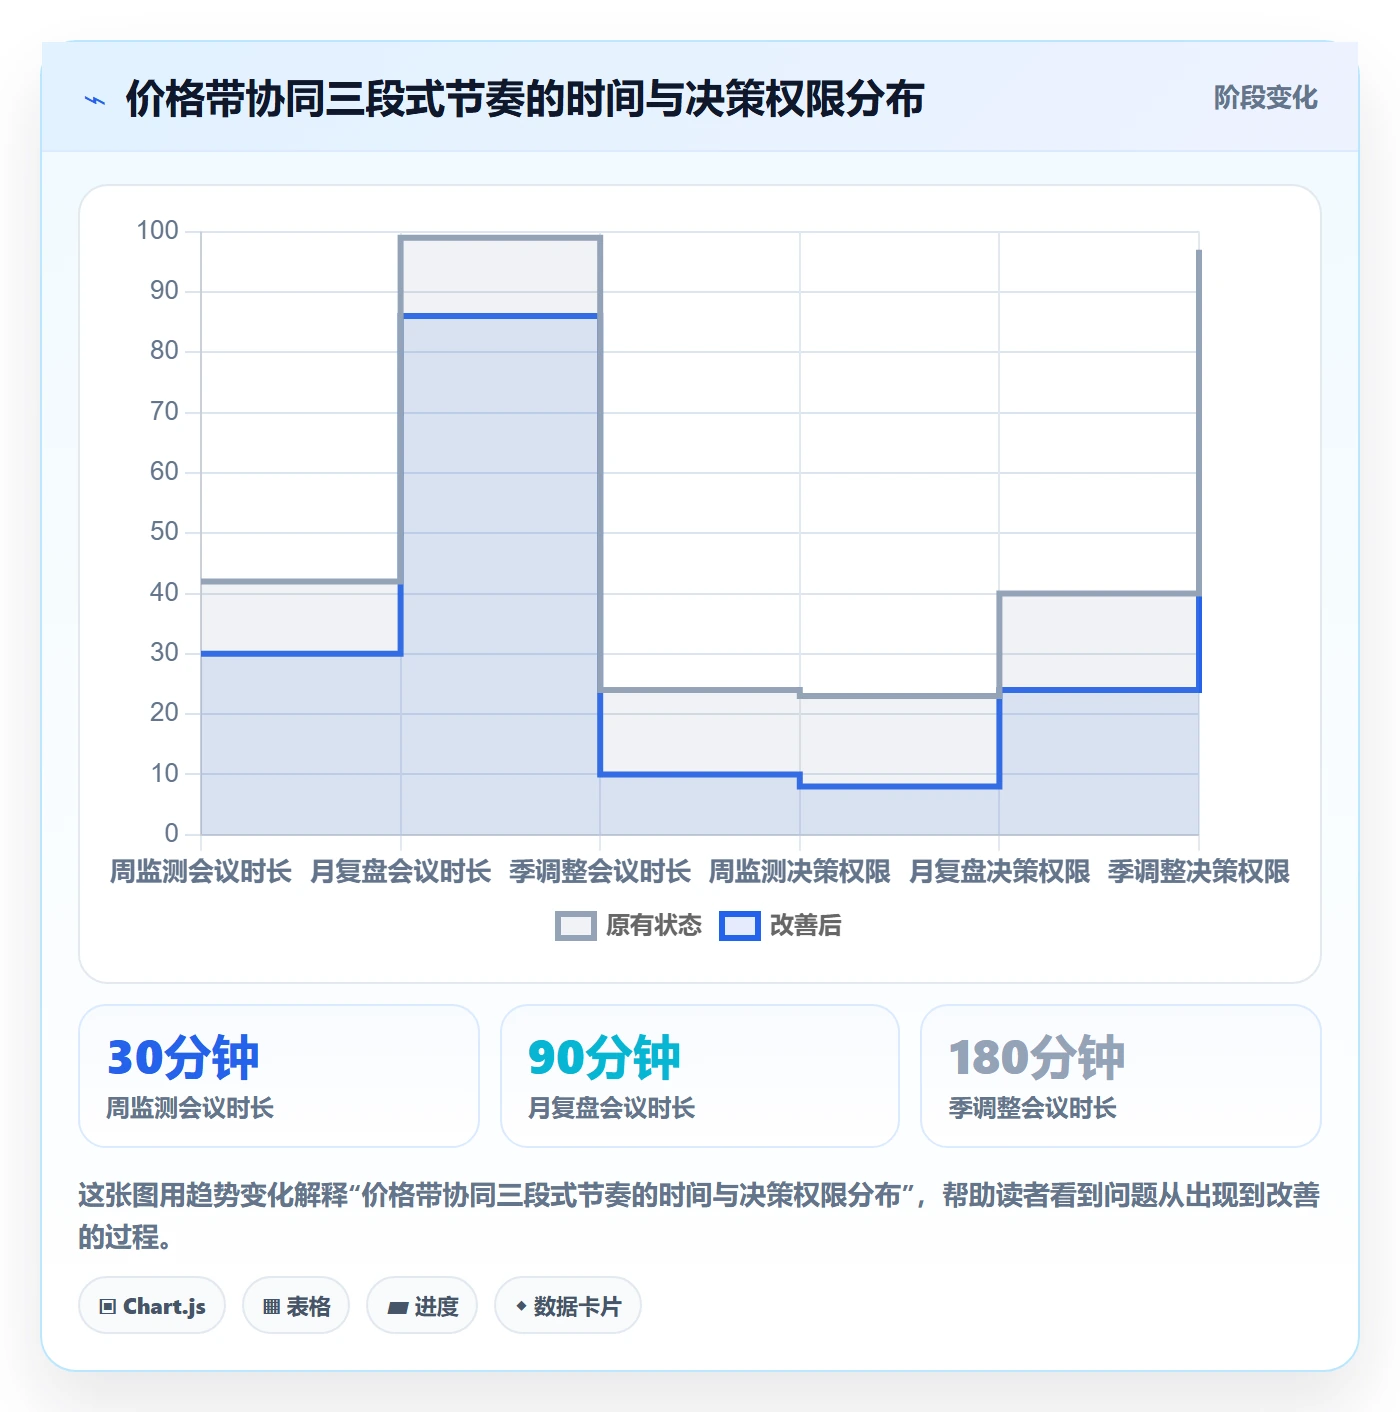Hide the 改善后 series via legend label
The height and width of the screenshot is (1412, 1400).
806,926
